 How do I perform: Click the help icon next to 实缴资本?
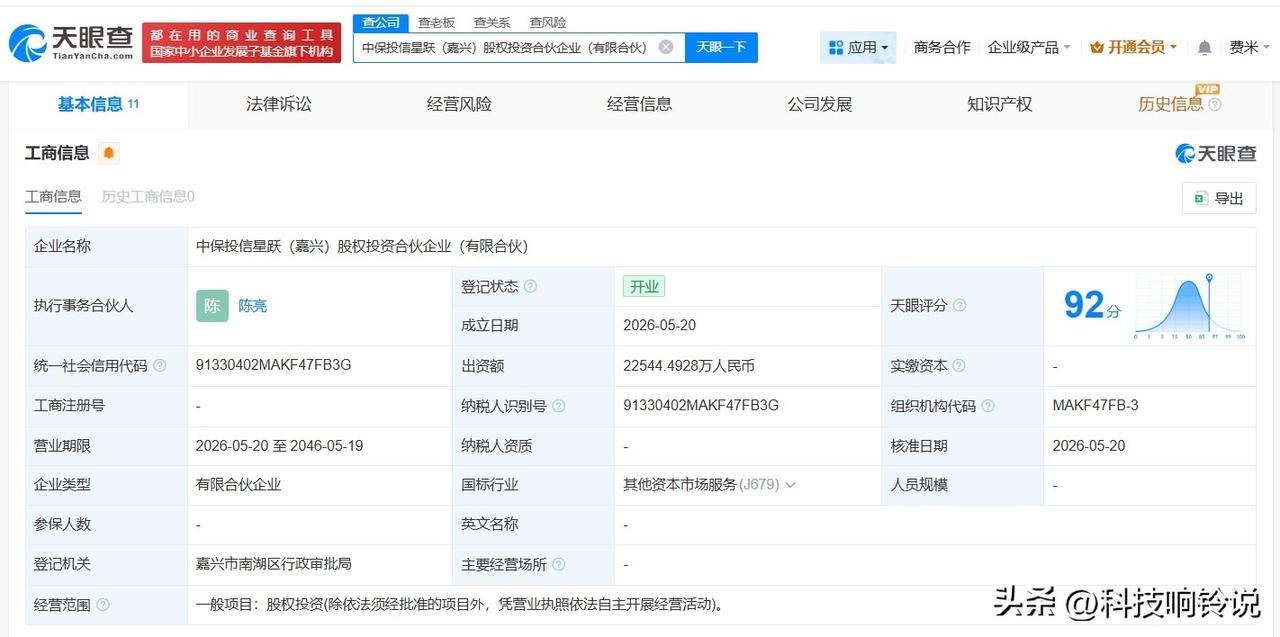(959, 366)
